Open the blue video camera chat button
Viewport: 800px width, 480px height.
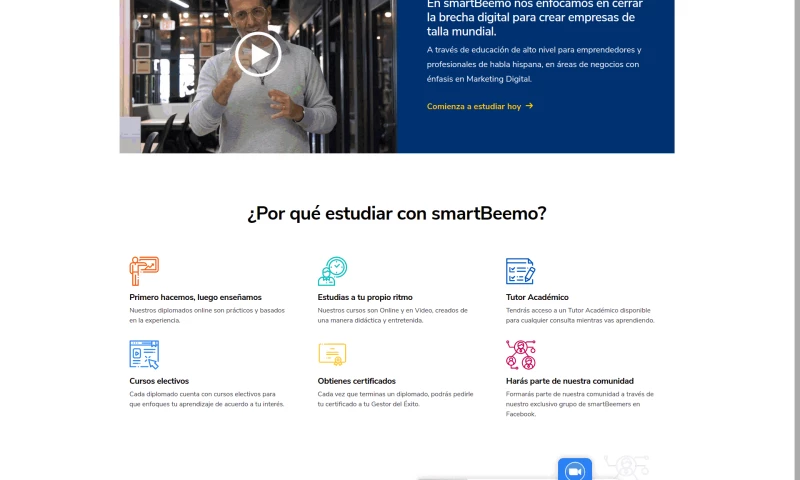(x=574, y=469)
